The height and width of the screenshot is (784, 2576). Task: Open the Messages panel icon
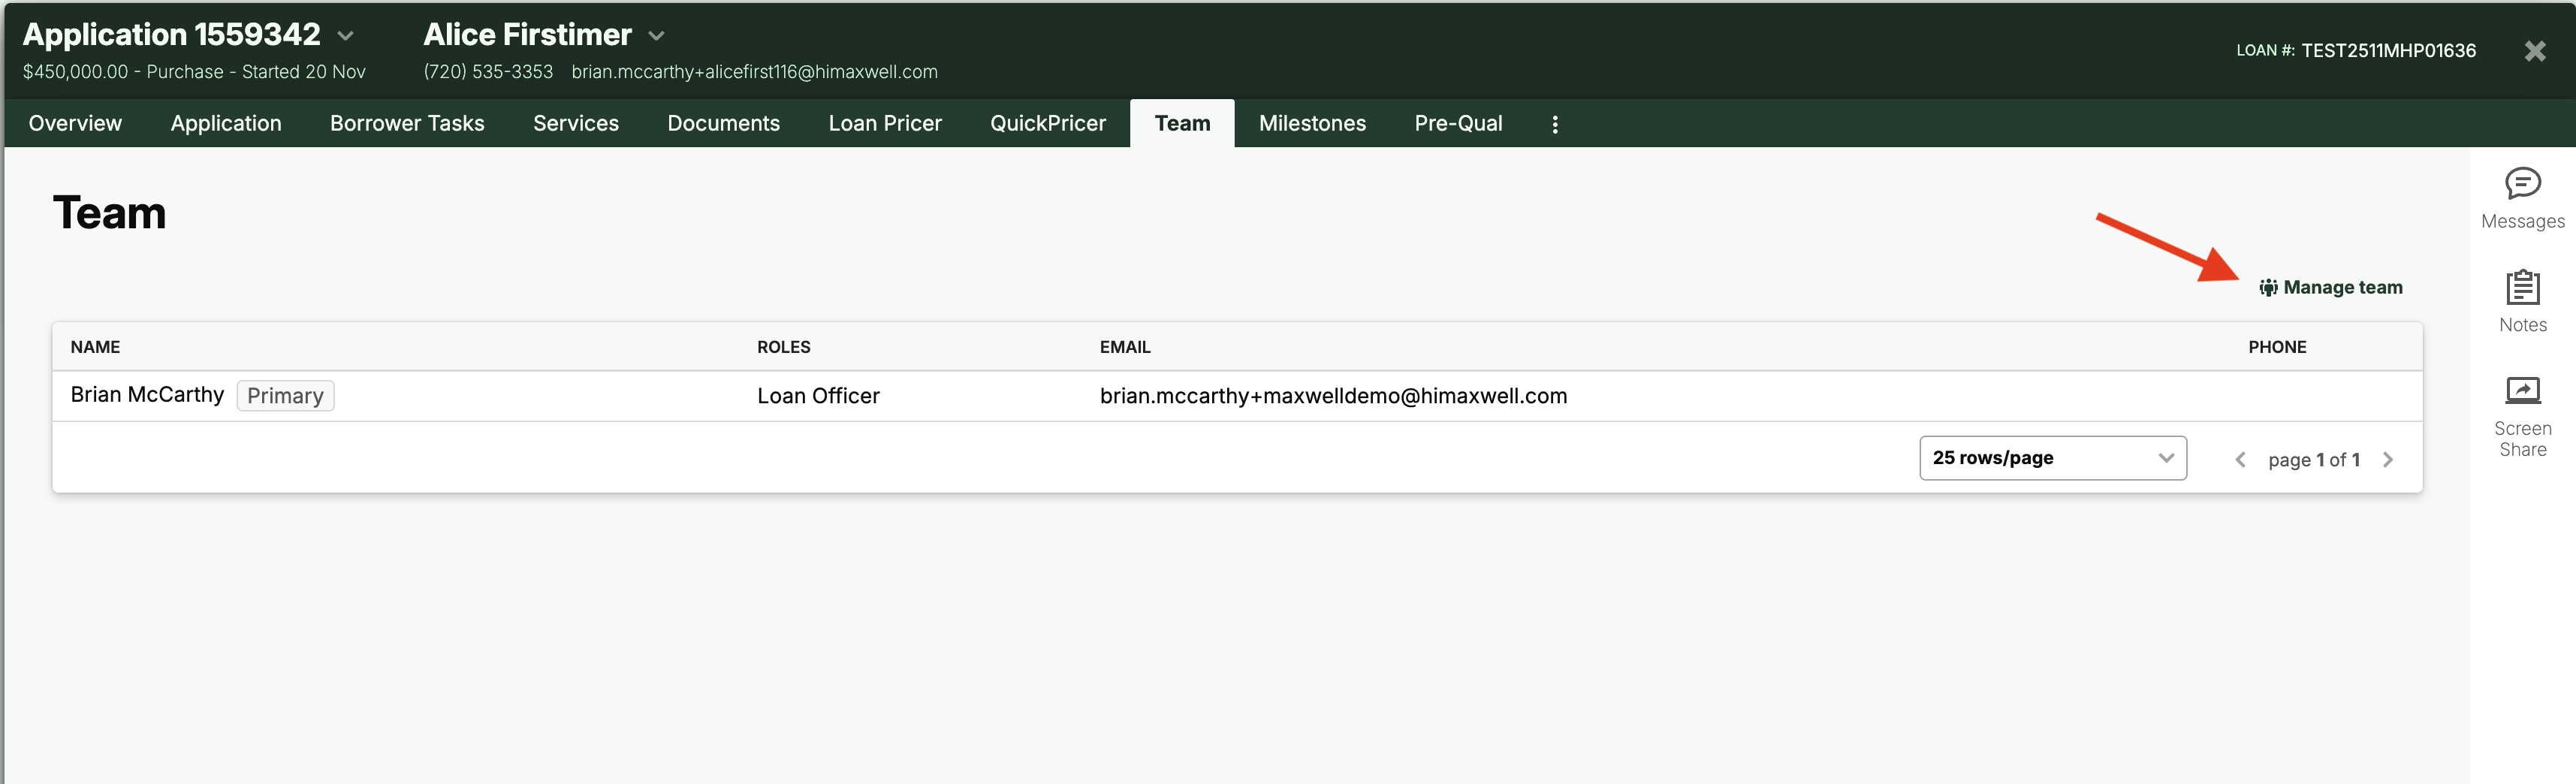tap(2521, 184)
